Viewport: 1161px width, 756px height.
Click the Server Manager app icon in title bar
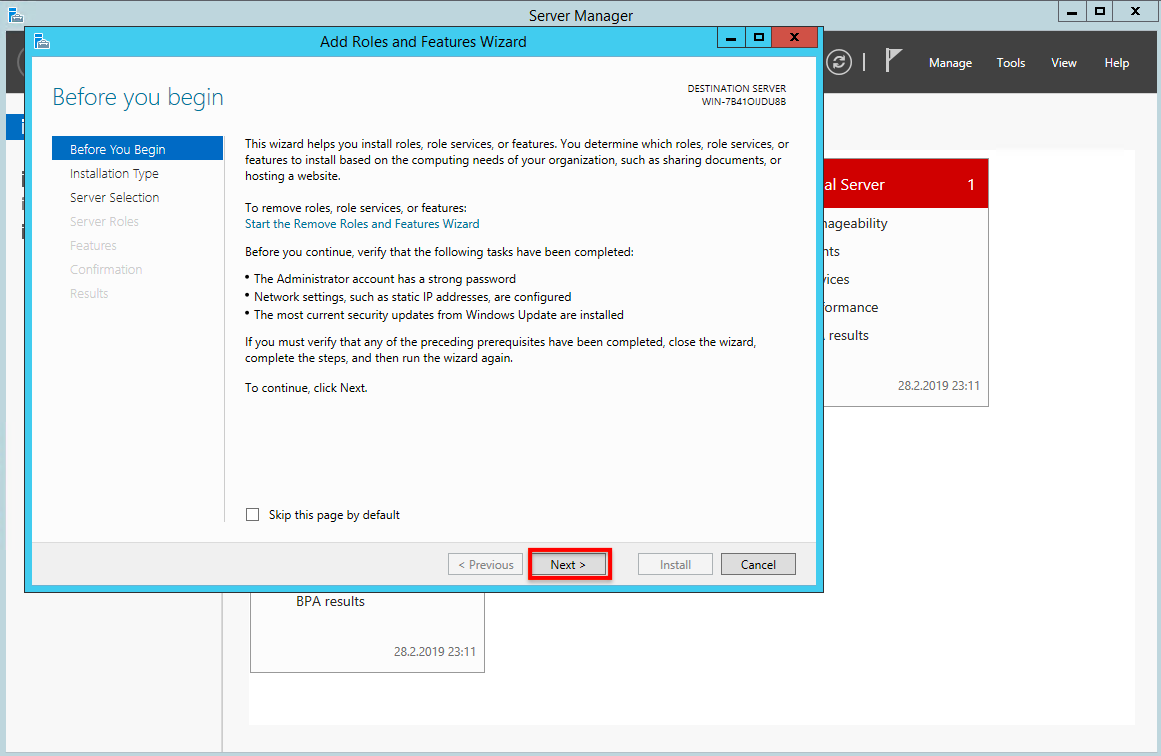point(15,14)
